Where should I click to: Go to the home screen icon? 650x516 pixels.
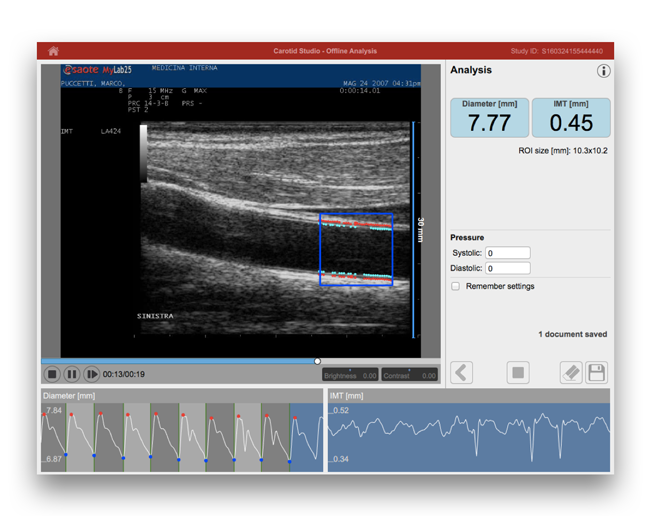(53, 51)
